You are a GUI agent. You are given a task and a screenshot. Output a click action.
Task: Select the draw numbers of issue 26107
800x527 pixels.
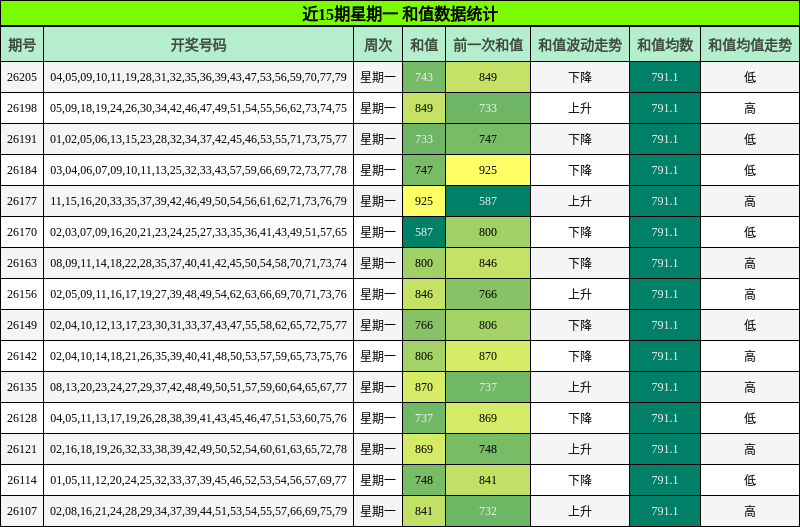tap(198, 511)
